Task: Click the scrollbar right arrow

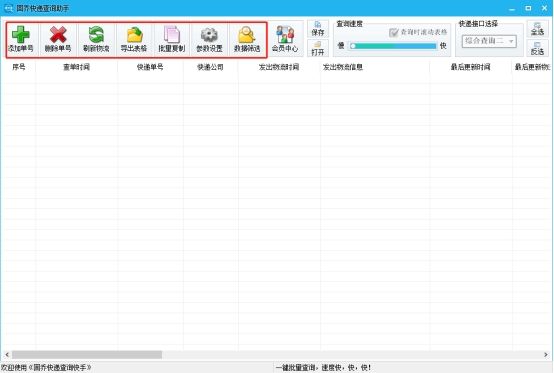Action: coord(546,354)
